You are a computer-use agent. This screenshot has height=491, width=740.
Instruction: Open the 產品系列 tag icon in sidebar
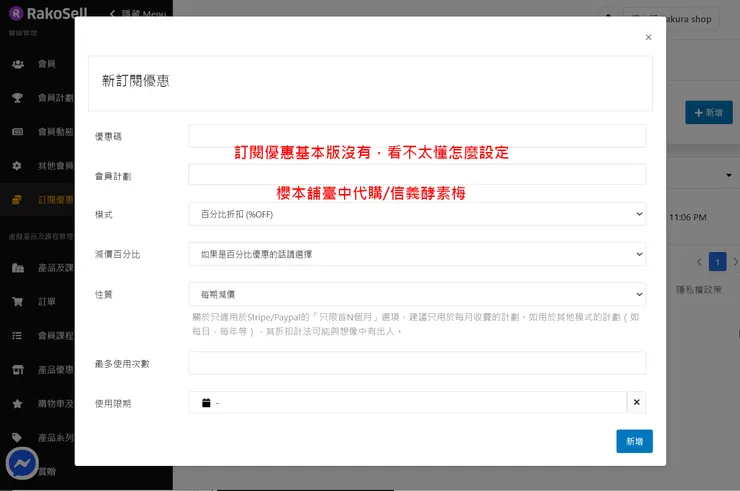click(17, 438)
